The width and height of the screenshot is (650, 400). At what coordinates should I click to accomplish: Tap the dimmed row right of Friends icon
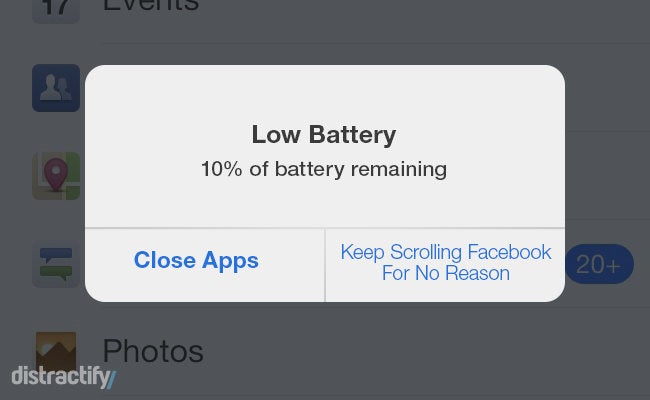click(x=607, y=88)
